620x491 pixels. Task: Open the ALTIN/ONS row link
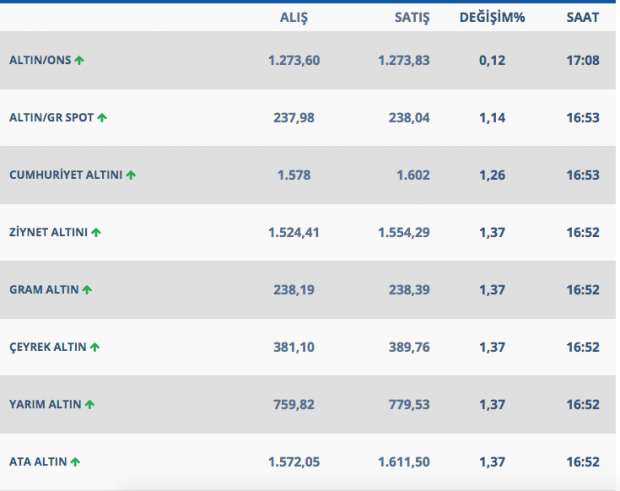click(x=40, y=60)
